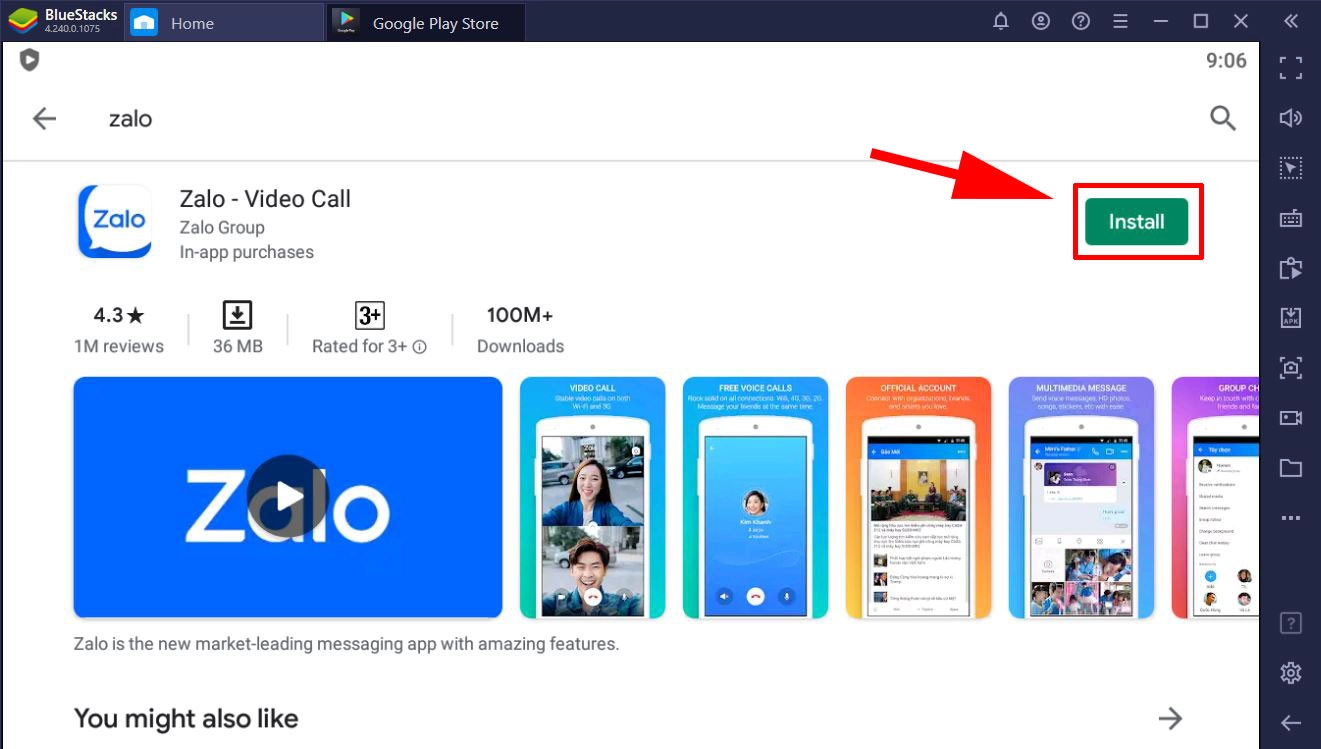Open the keyboard controls icon

(1291, 218)
